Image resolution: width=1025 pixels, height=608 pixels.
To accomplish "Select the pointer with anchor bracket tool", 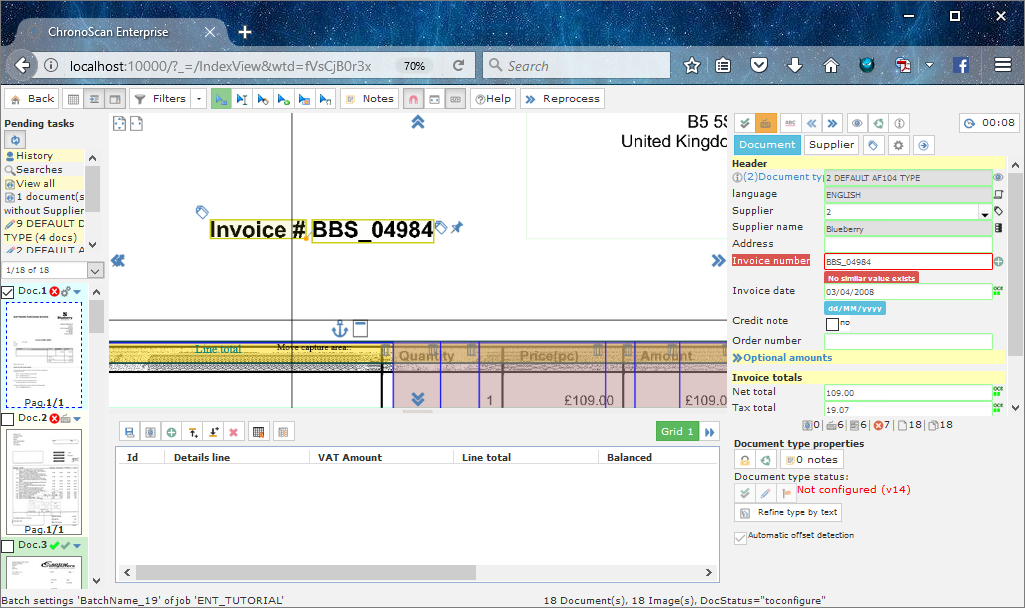I will click(x=326, y=99).
